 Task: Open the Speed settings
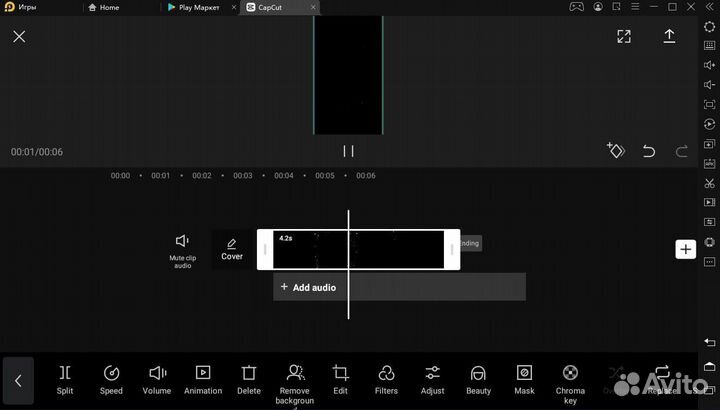pos(111,379)
